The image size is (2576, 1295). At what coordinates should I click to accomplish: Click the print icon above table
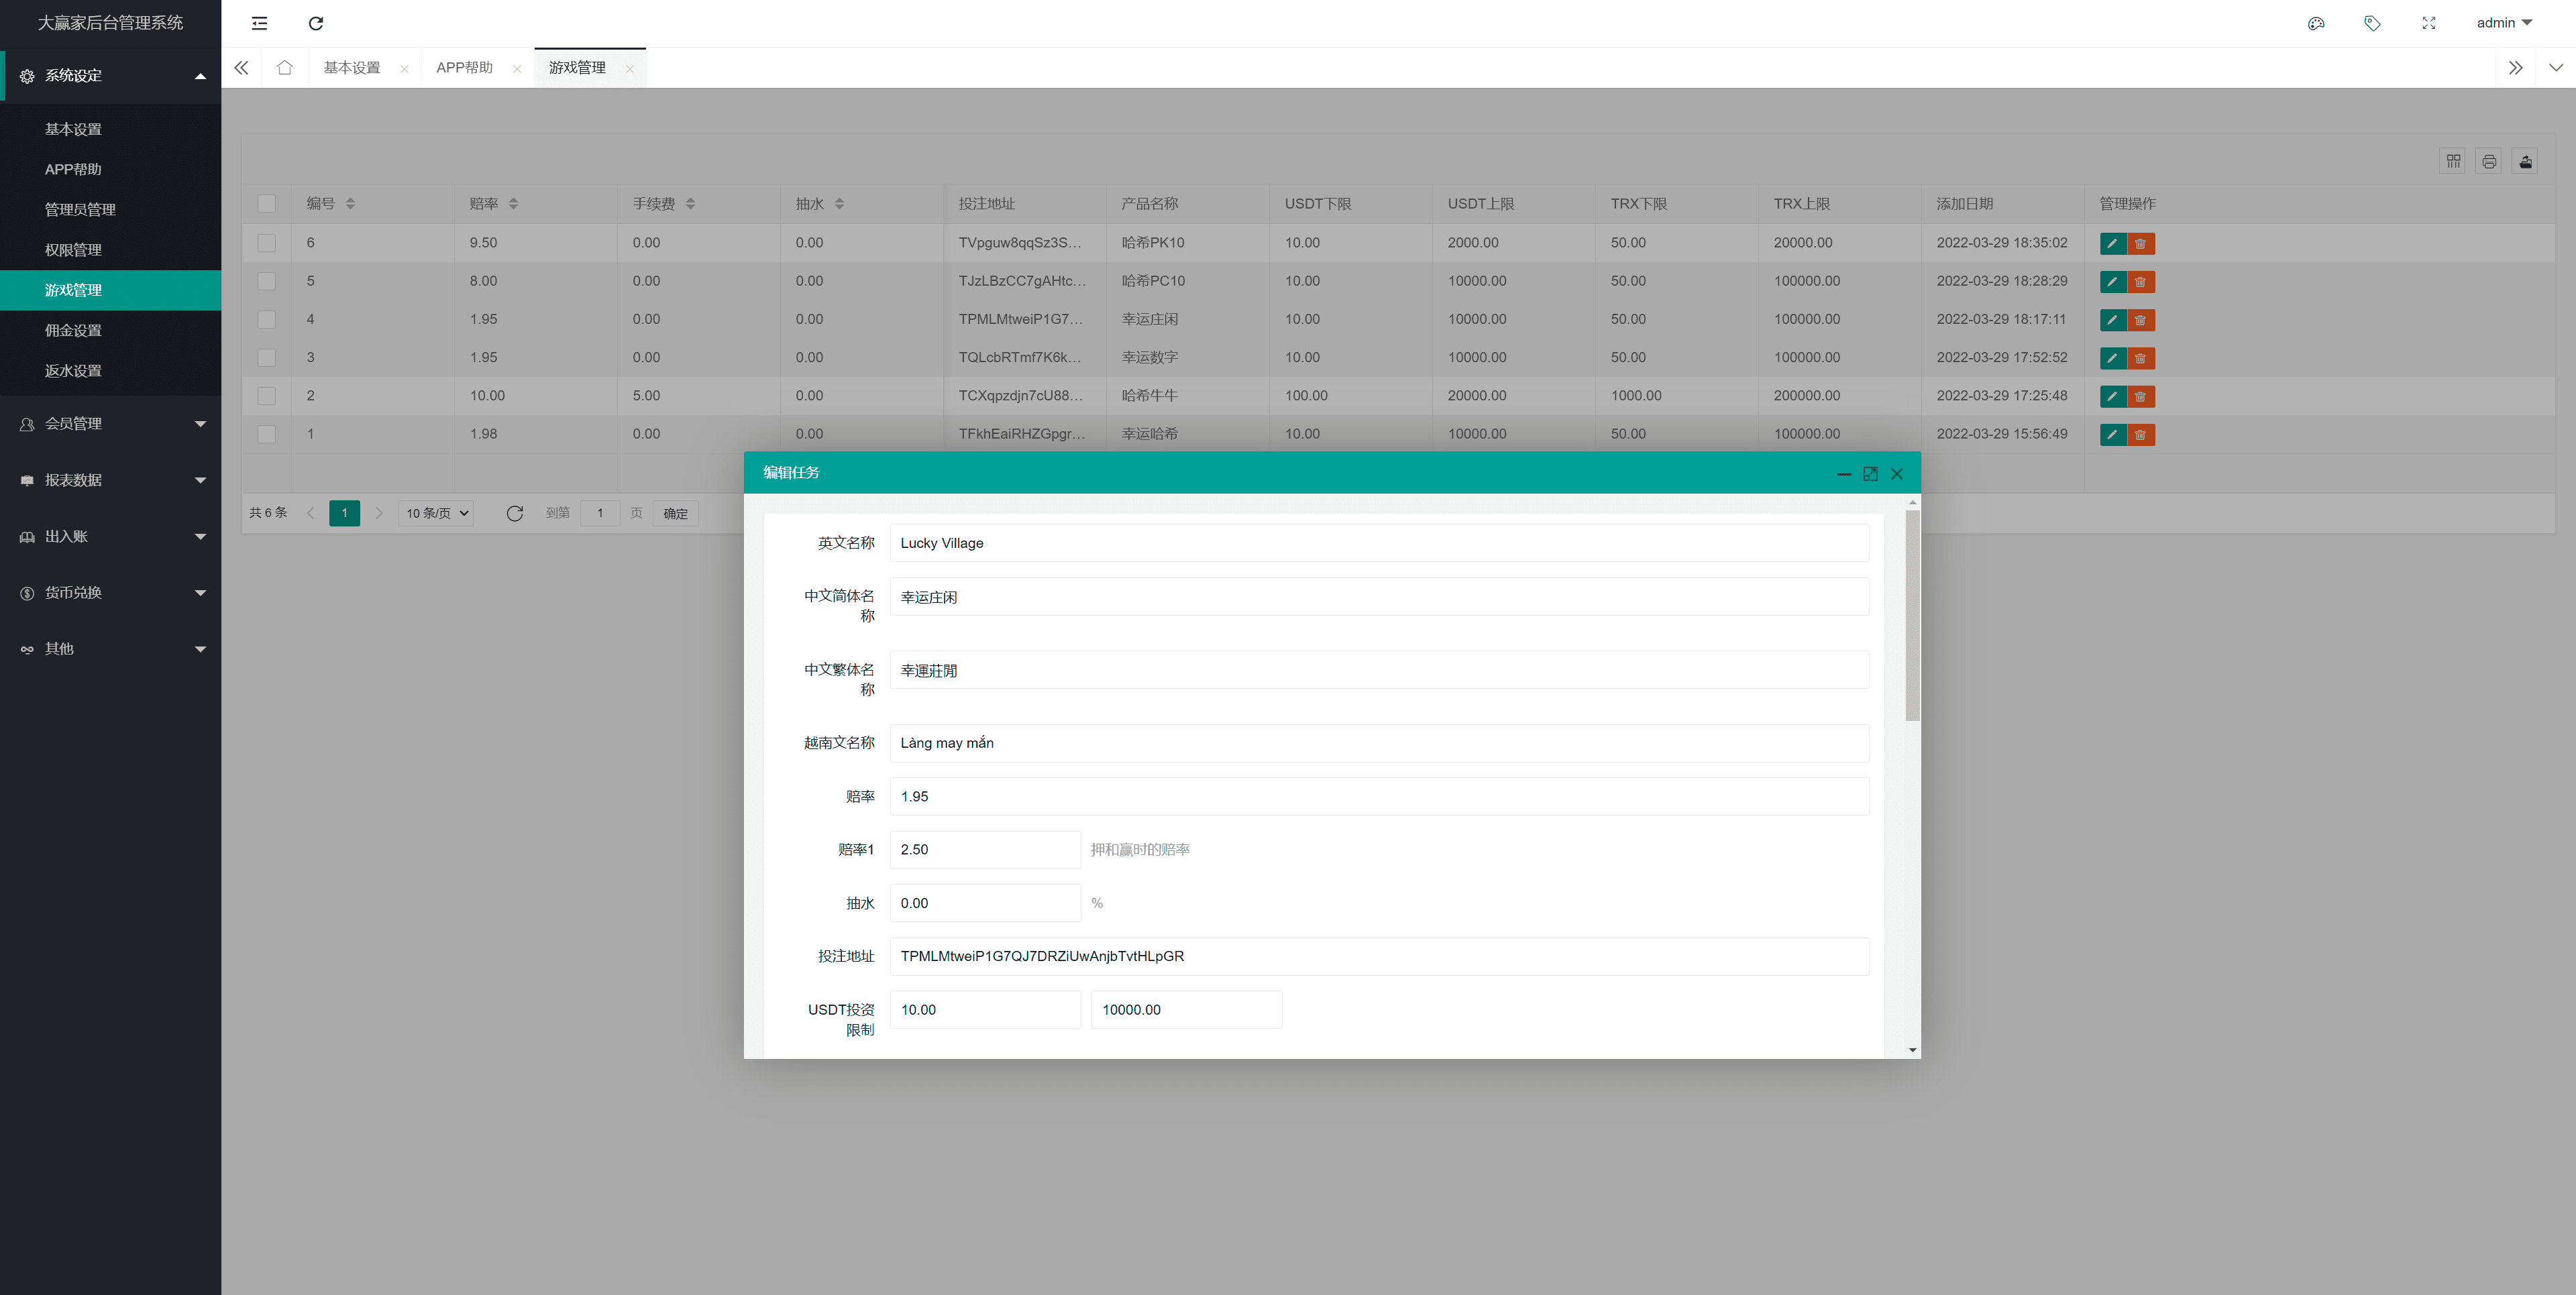coord(2489,161)
